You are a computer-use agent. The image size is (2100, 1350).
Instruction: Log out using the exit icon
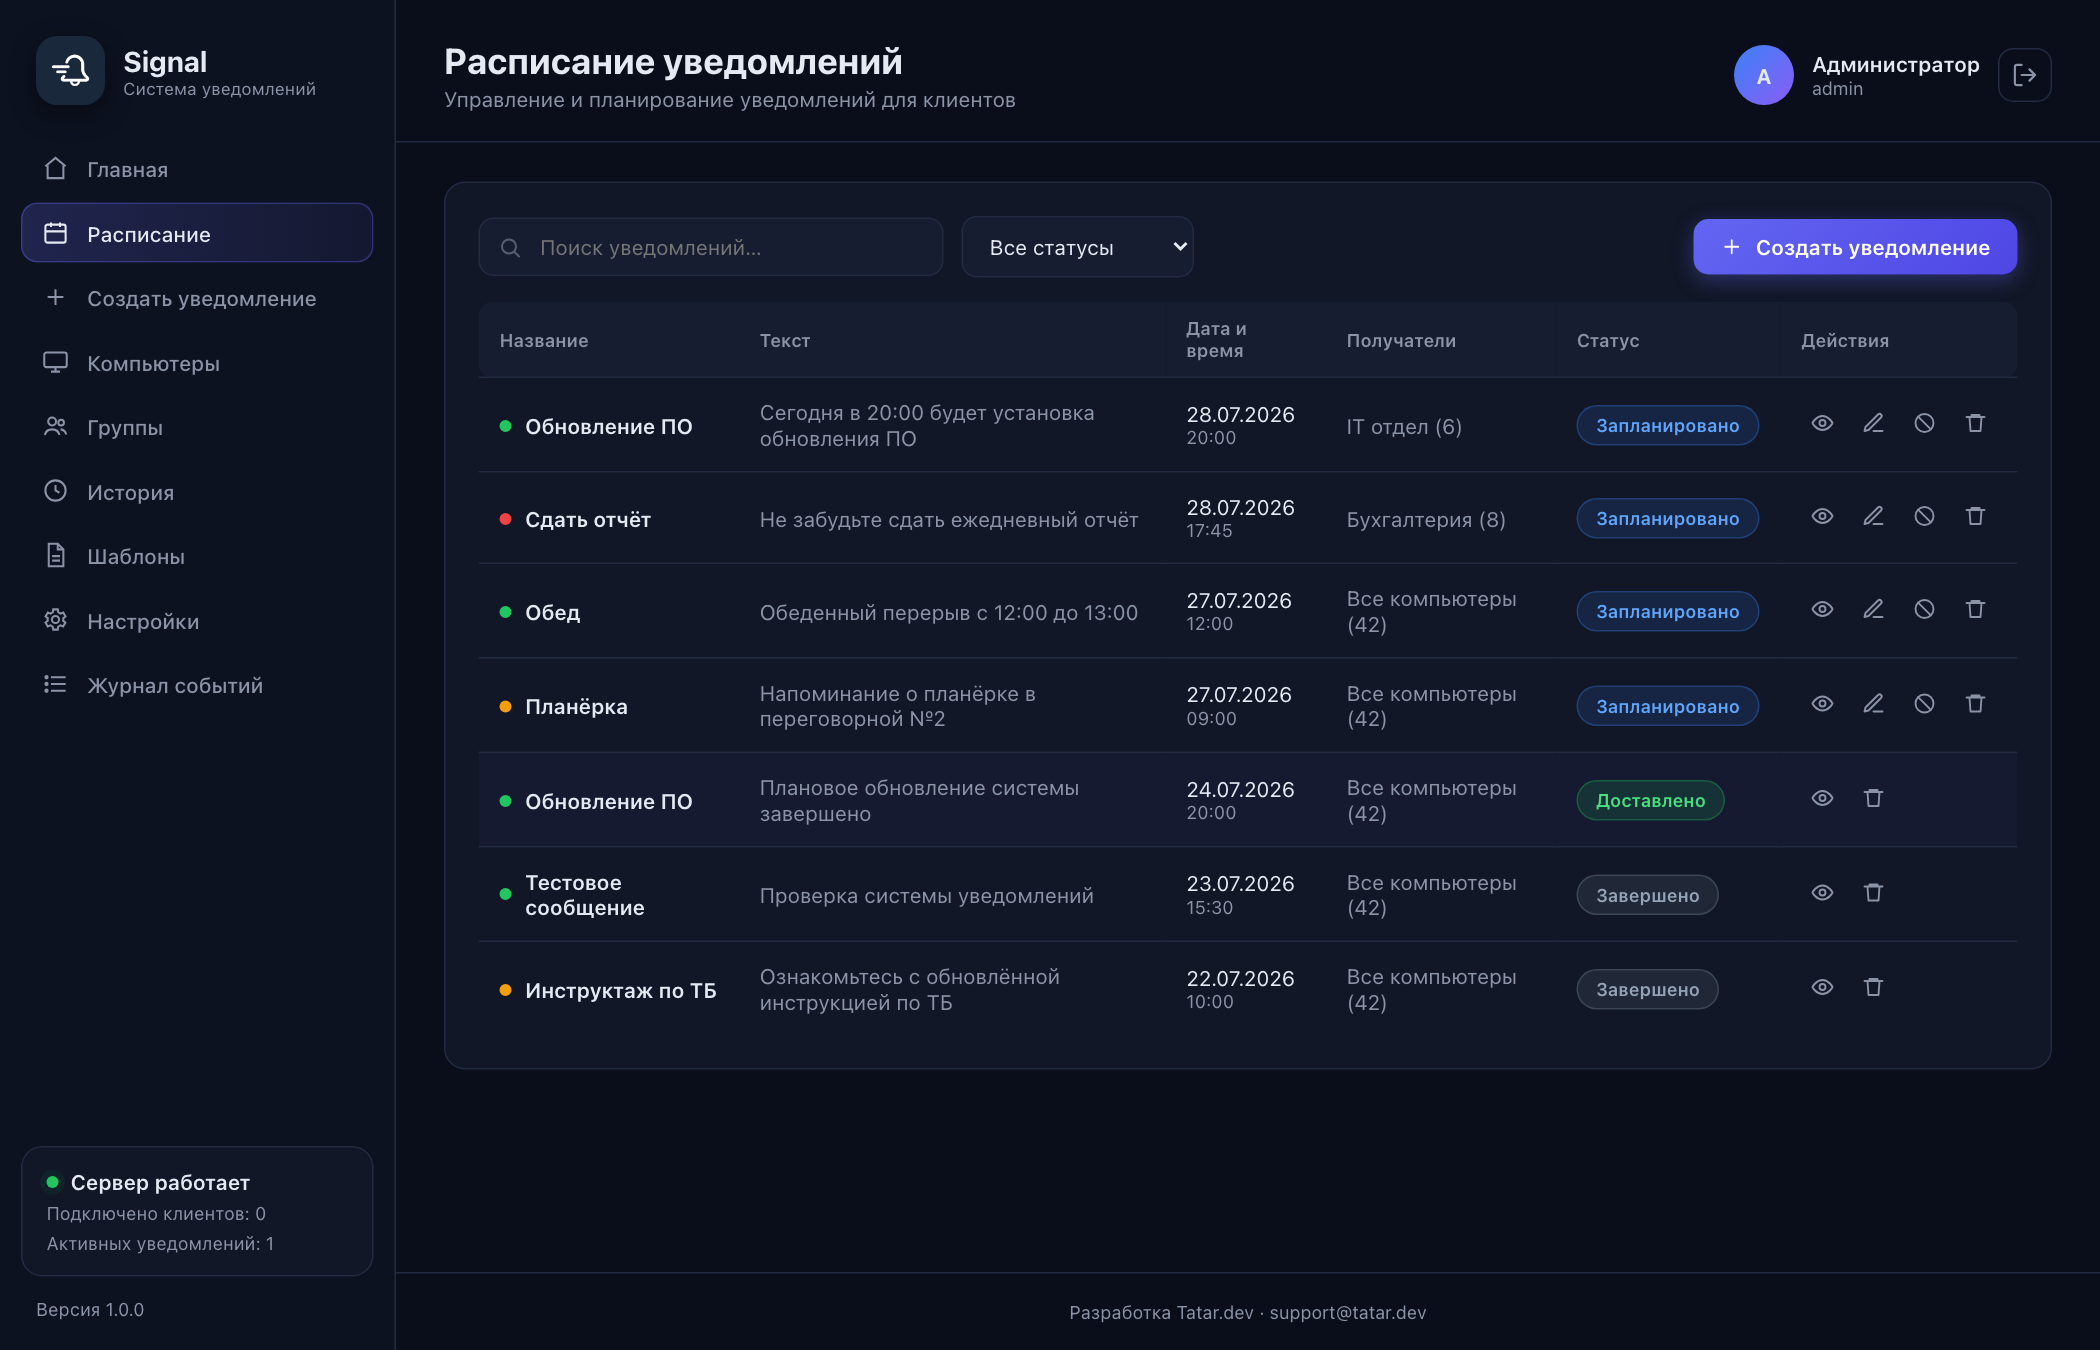pos(2024,75)
